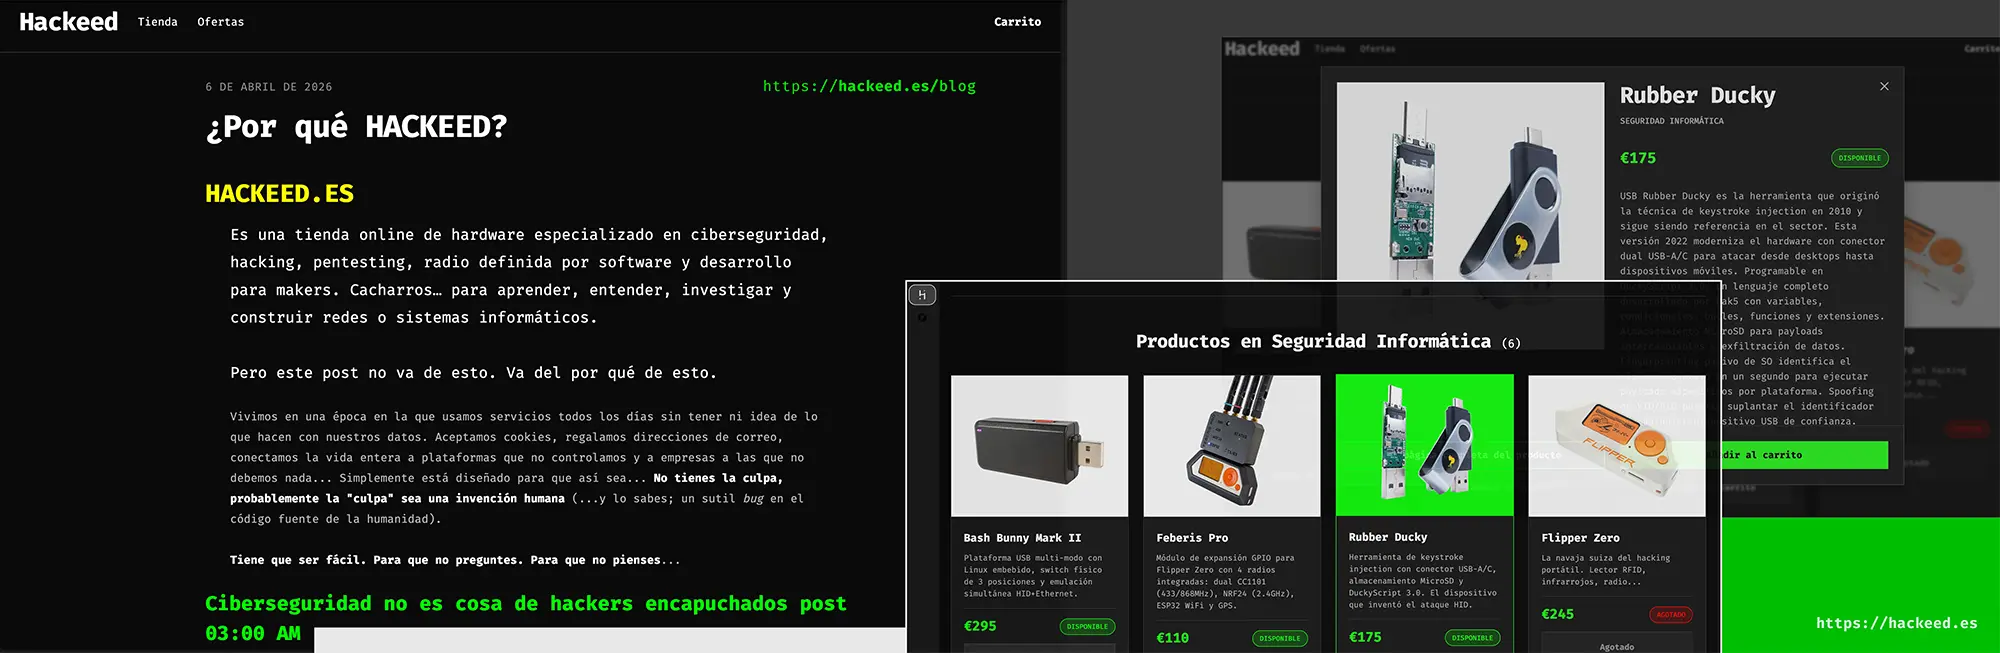This screenshot has width=2000, height=653.
Task: Click the Tiene que ser fácil bold line
Action: [x=455, y=560]
